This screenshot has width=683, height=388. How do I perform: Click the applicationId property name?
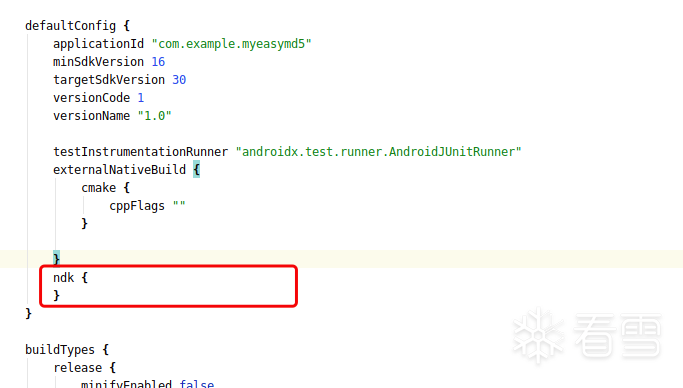click(98, 44)
